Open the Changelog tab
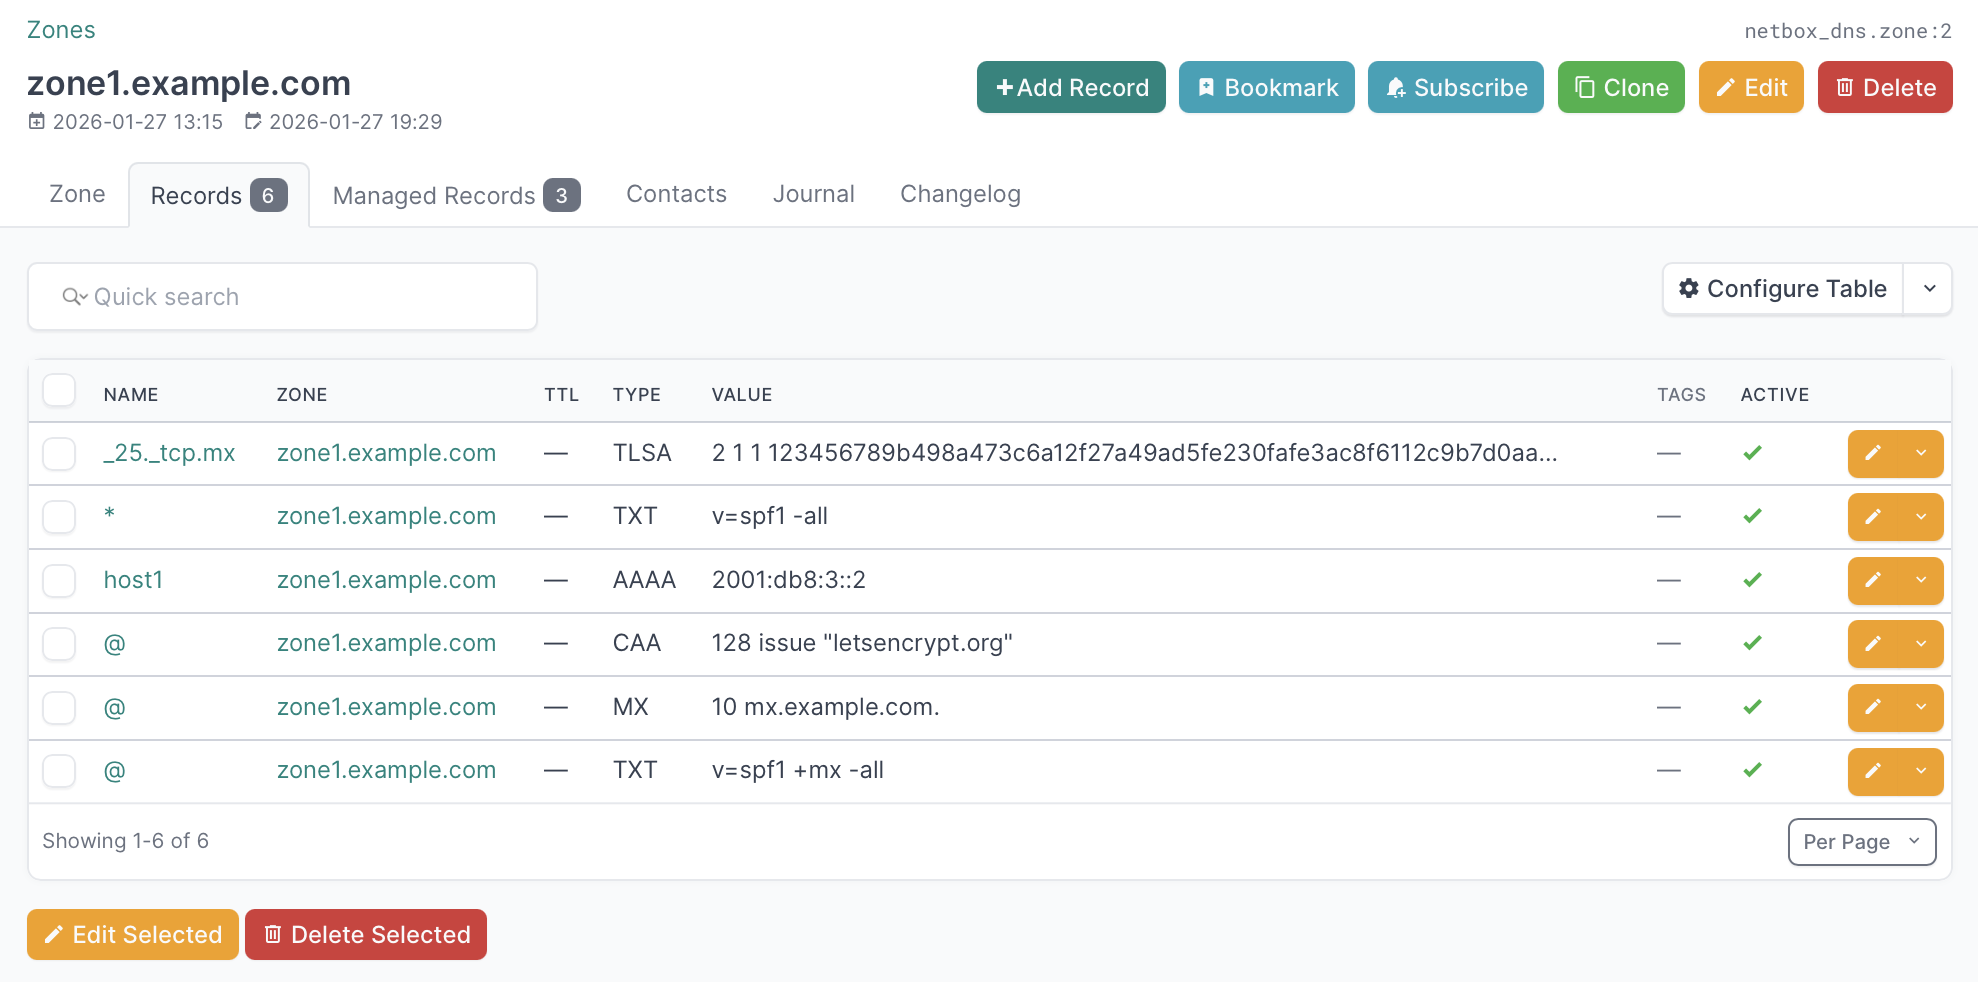The width and height of the screenshot is (1978, 982). 959,194
